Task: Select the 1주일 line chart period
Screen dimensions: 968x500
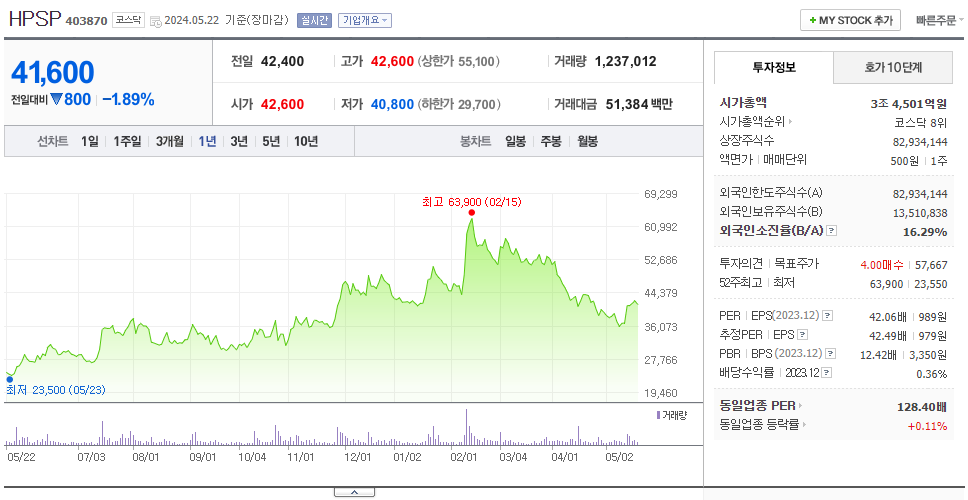Action: 128,141
